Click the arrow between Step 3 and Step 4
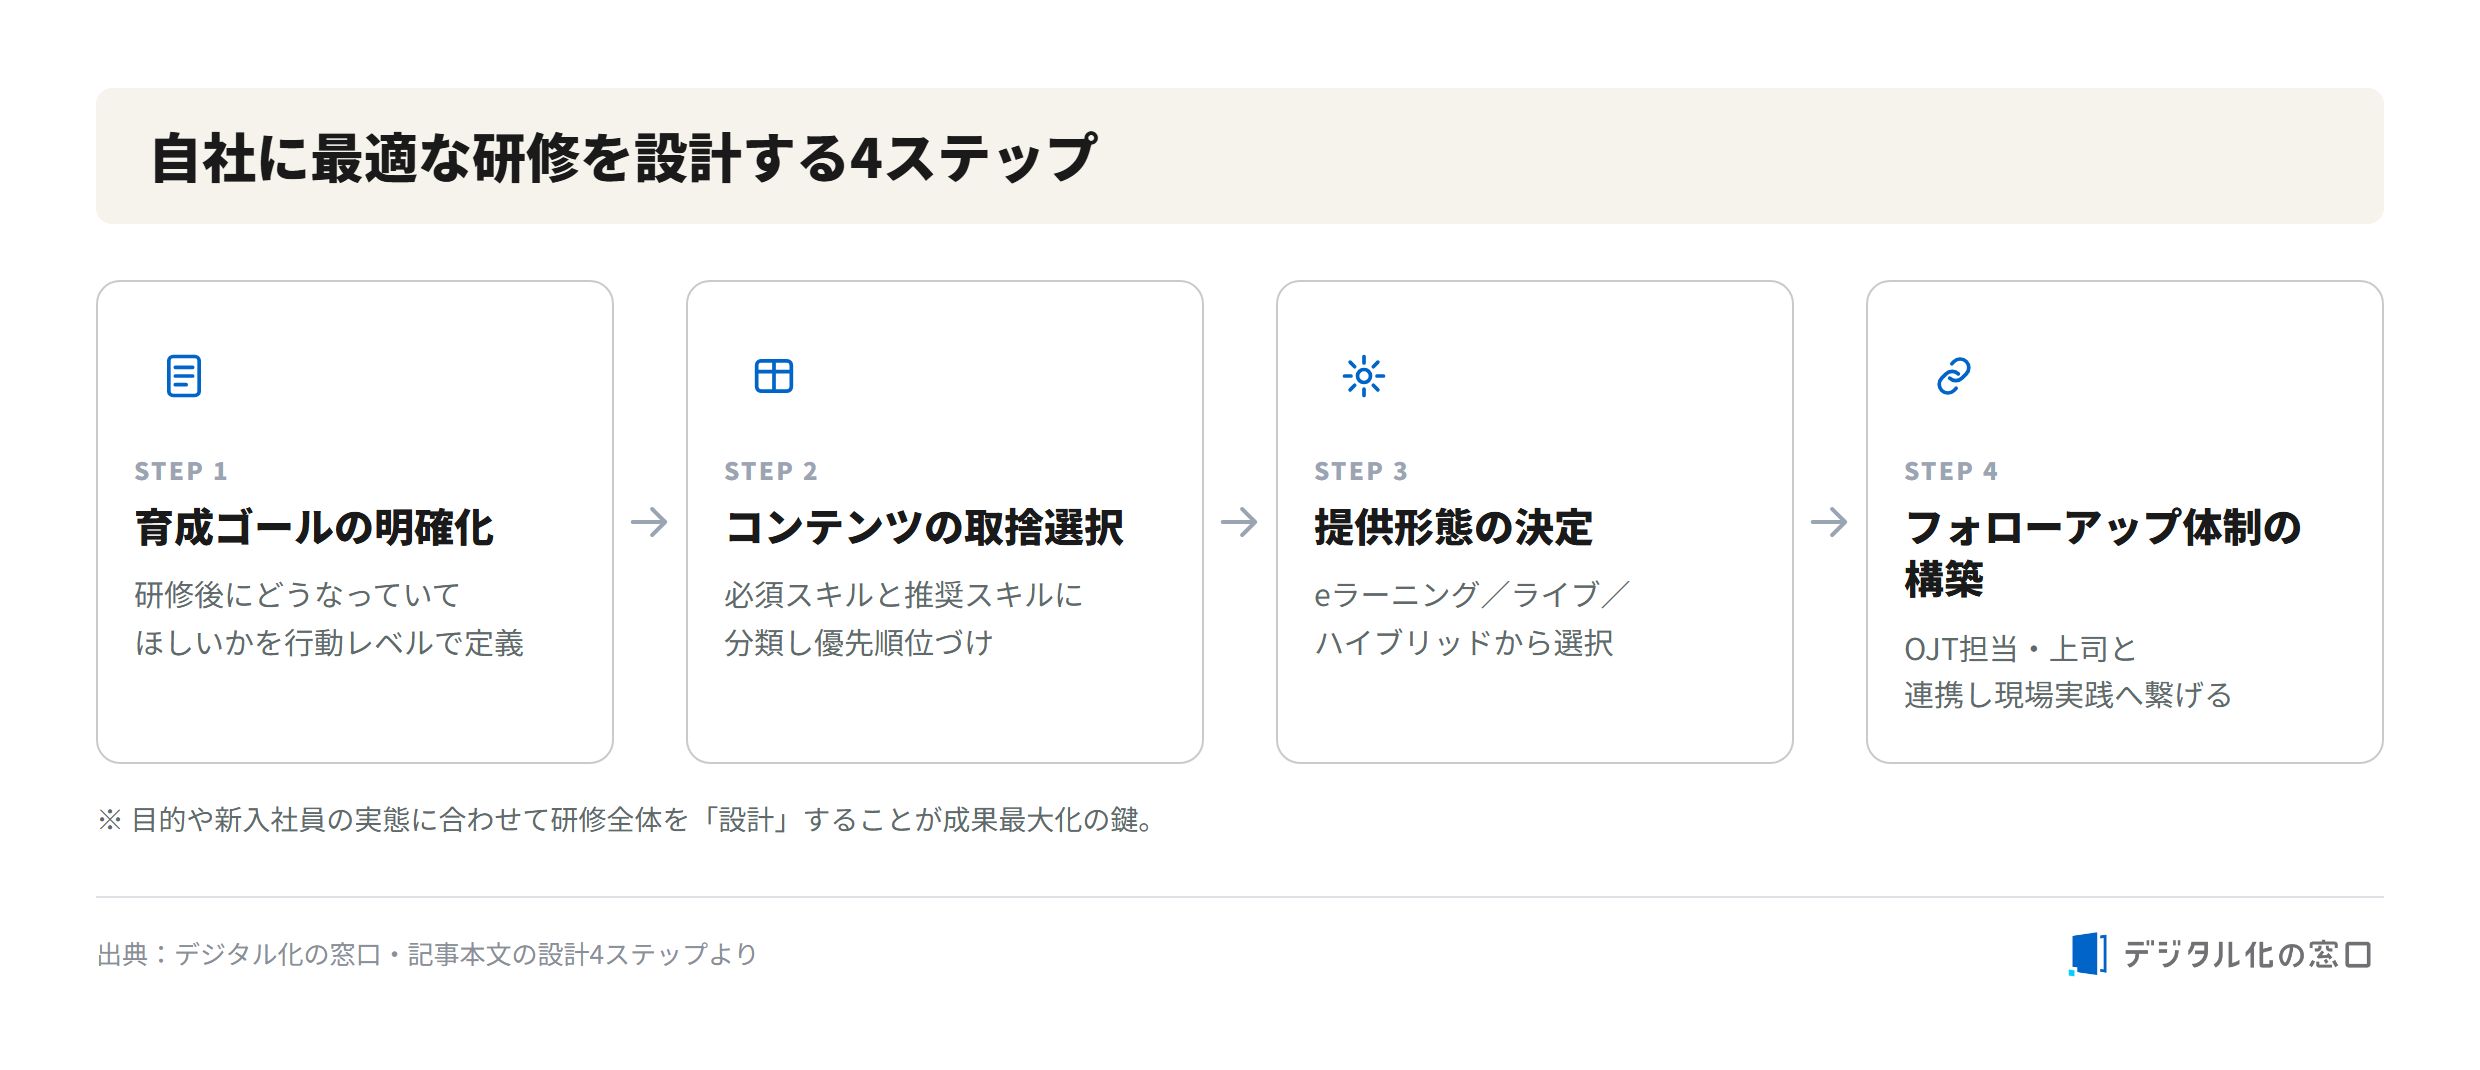Image resolution: width=2480 pixels, height=1070 pixels. [x=1830, y=521]
